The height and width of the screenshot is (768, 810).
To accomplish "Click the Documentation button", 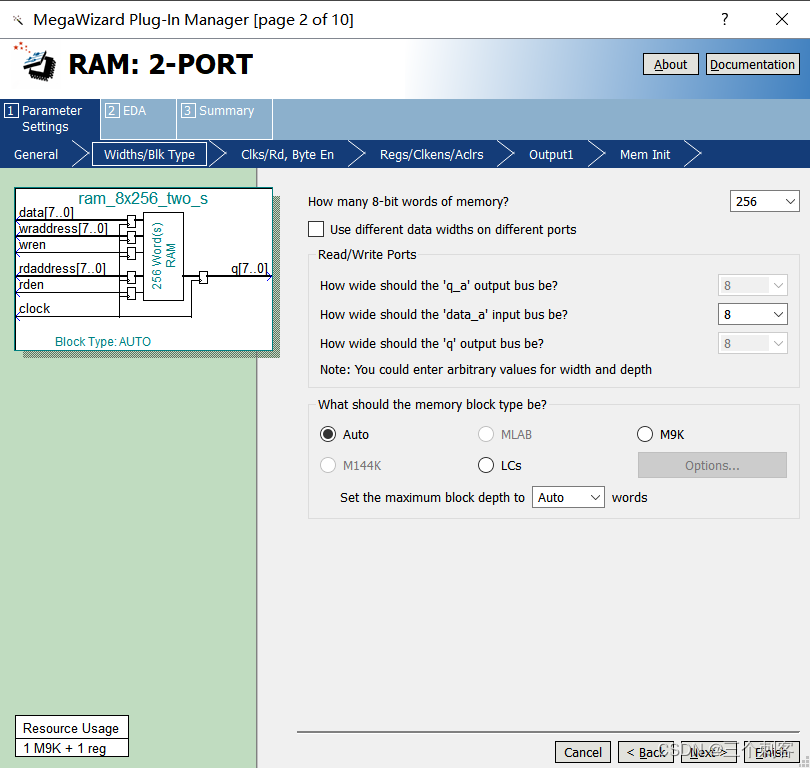I will pos(752,64).
